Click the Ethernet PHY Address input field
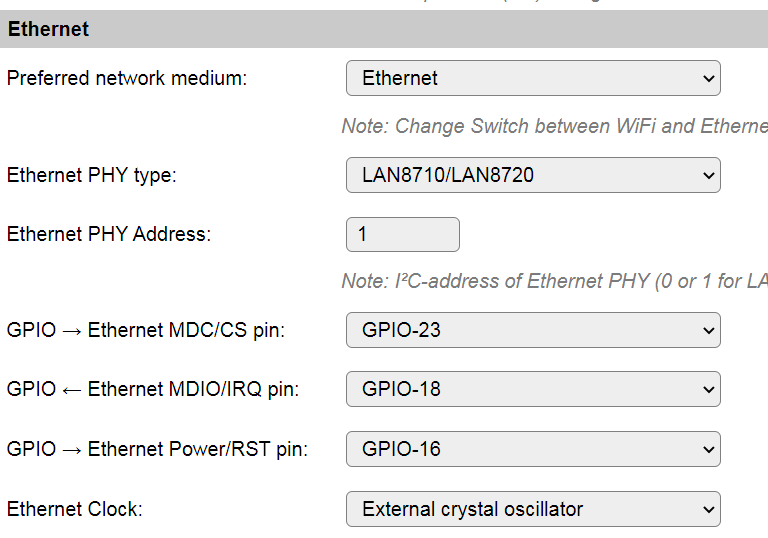768x538 pixels. coord(402,234)
